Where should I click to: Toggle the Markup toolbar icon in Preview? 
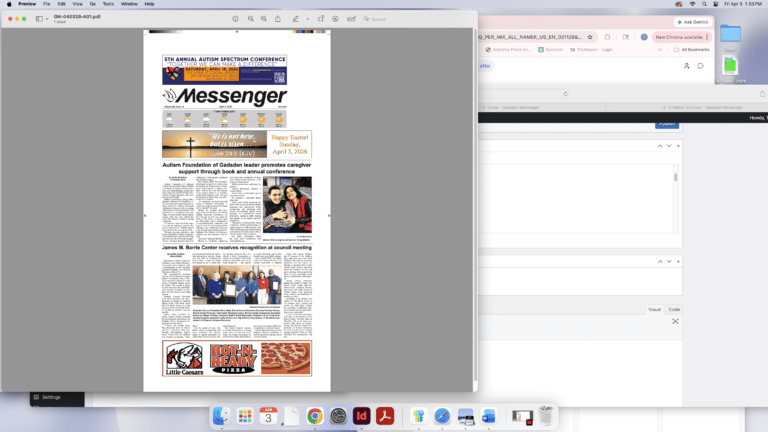tap(335, 19)
